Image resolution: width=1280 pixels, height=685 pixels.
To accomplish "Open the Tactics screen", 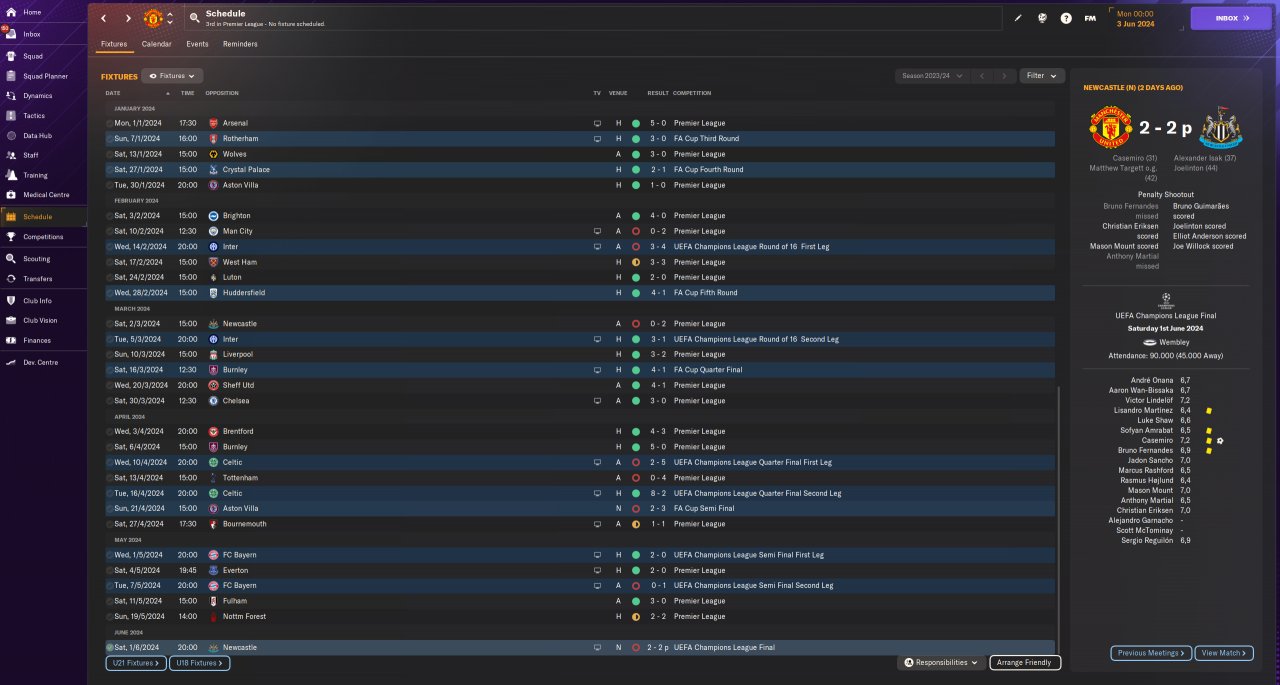I will [x=35, y=116].
